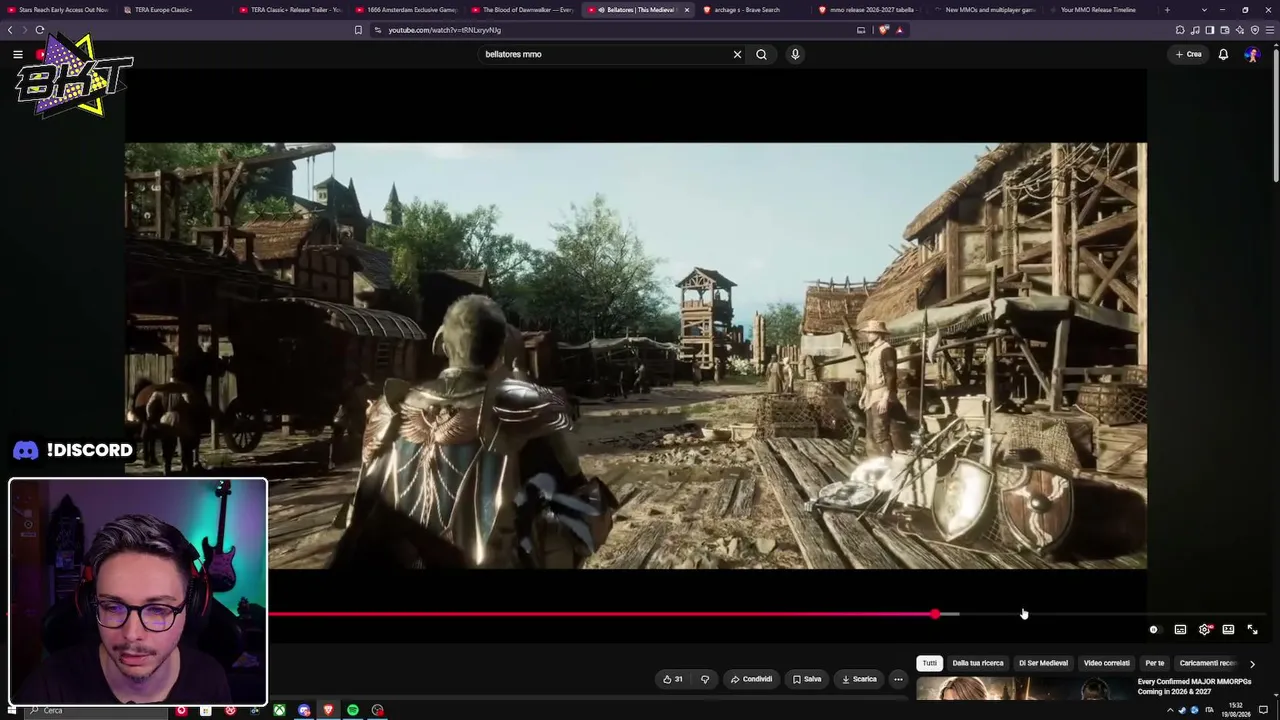This screenshot has height=720, width=1280.
Task: Click the YouTube search input field
Action: [x=605, y=54]
